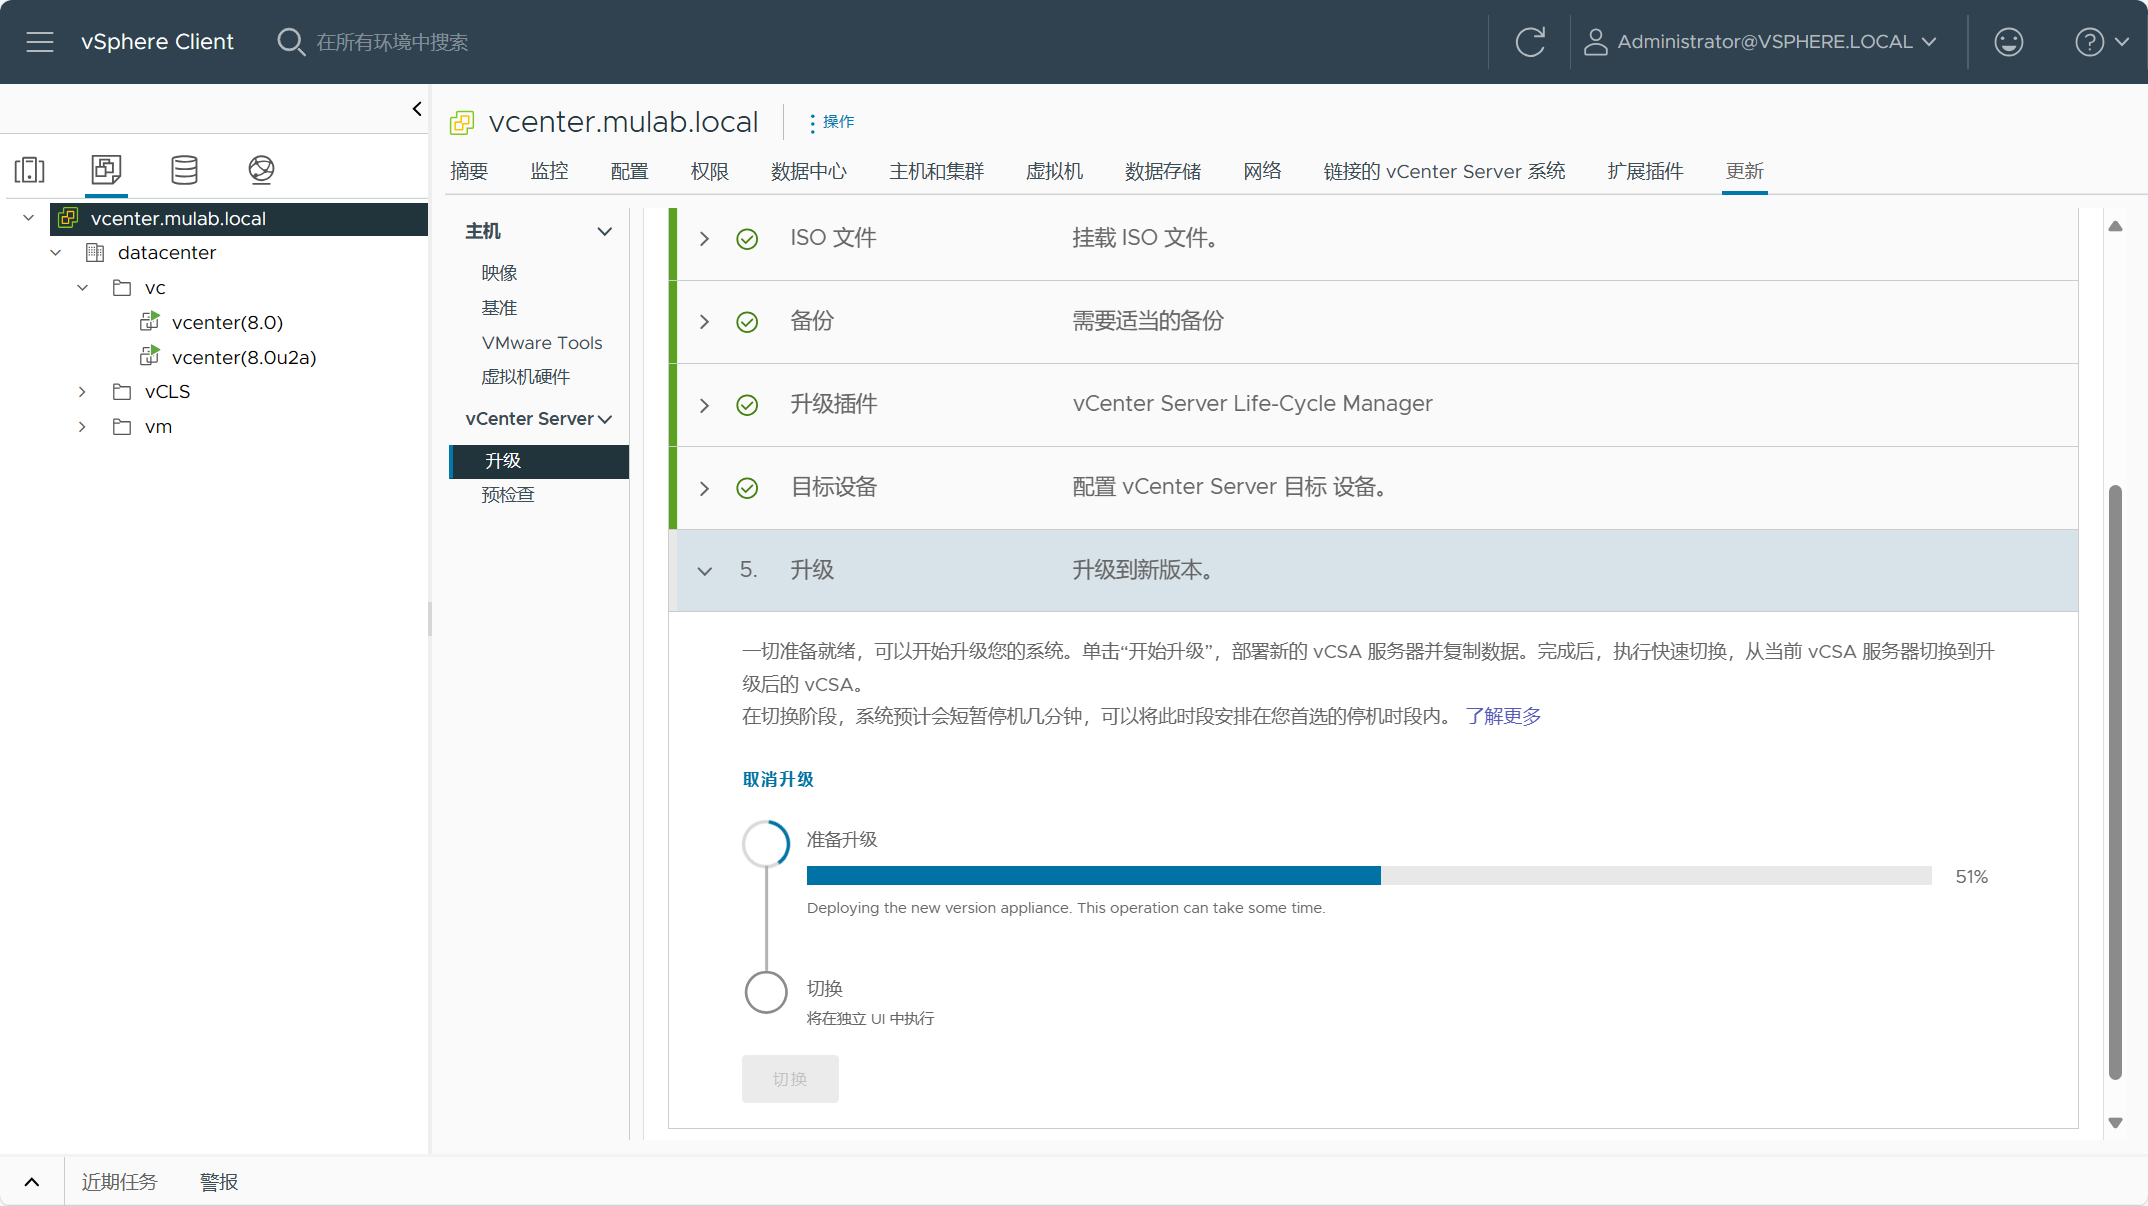
Task: Open the 监控 tab
Action: point(549,171)
